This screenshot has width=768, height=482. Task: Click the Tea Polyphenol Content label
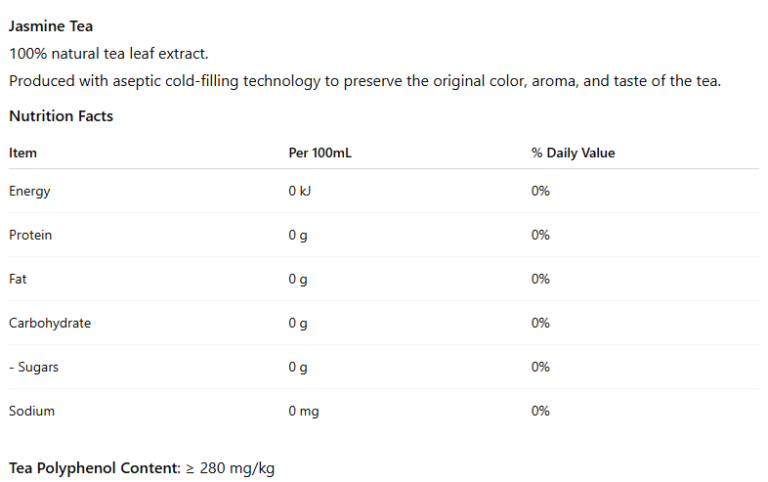[x=95, y=468]
